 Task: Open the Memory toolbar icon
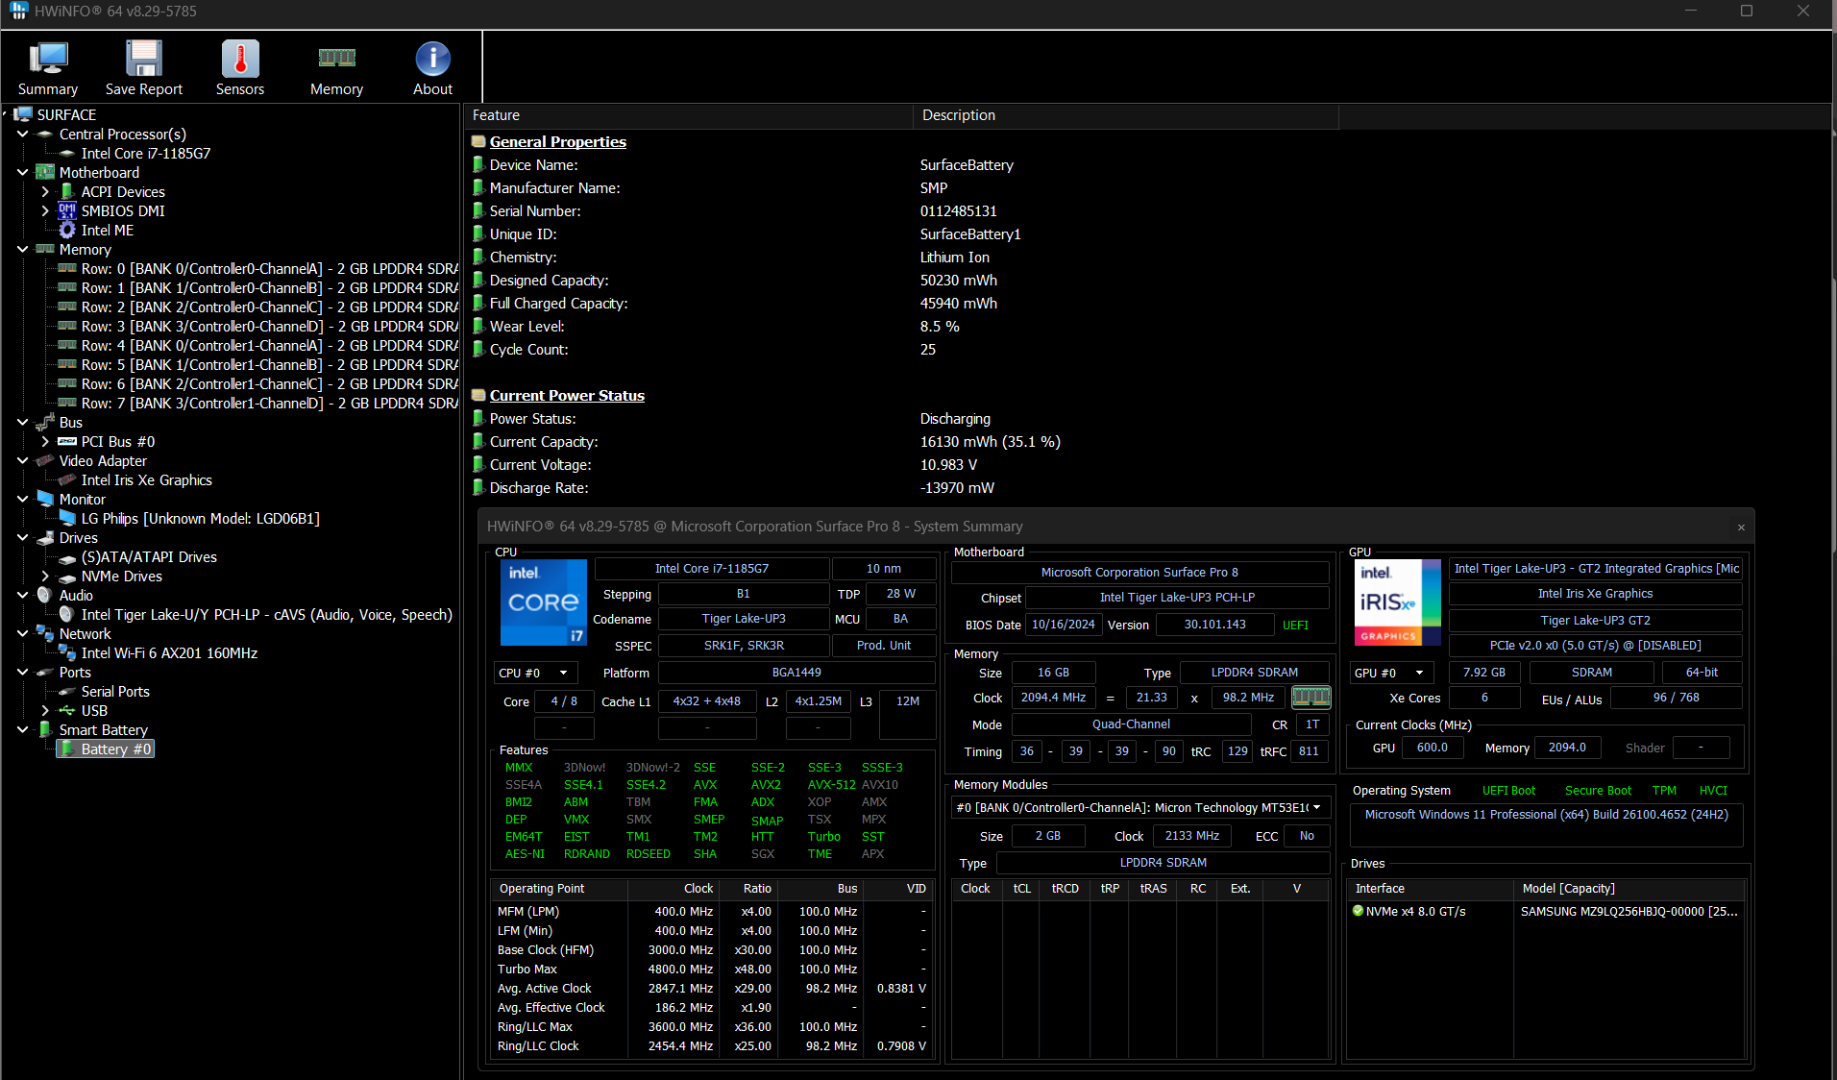(336, 68)
